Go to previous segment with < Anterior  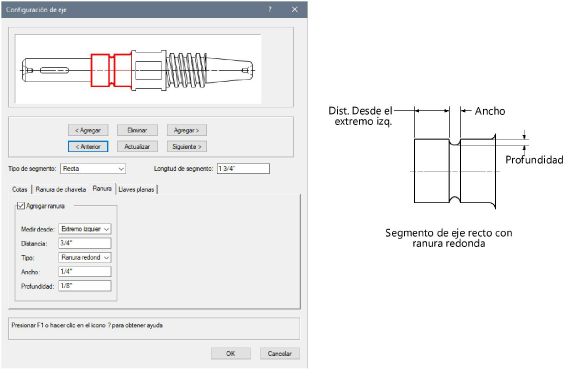88,147
